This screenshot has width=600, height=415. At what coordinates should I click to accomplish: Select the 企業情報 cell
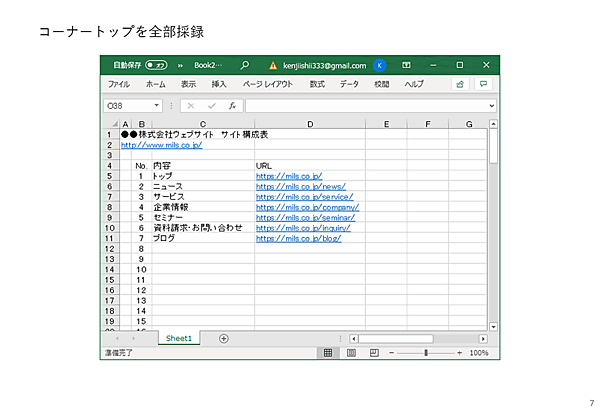pyautogui.click(x=203, y=207)
